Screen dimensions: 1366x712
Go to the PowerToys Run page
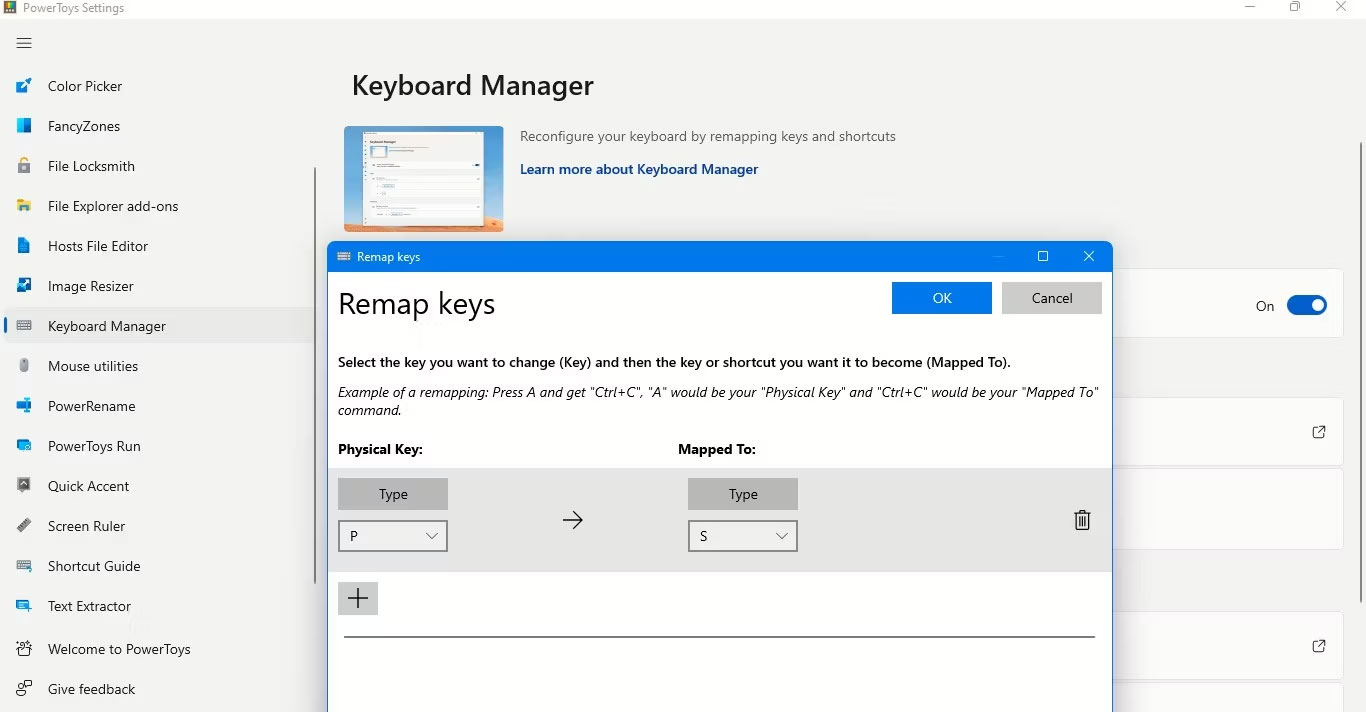[x=94, y=446]
